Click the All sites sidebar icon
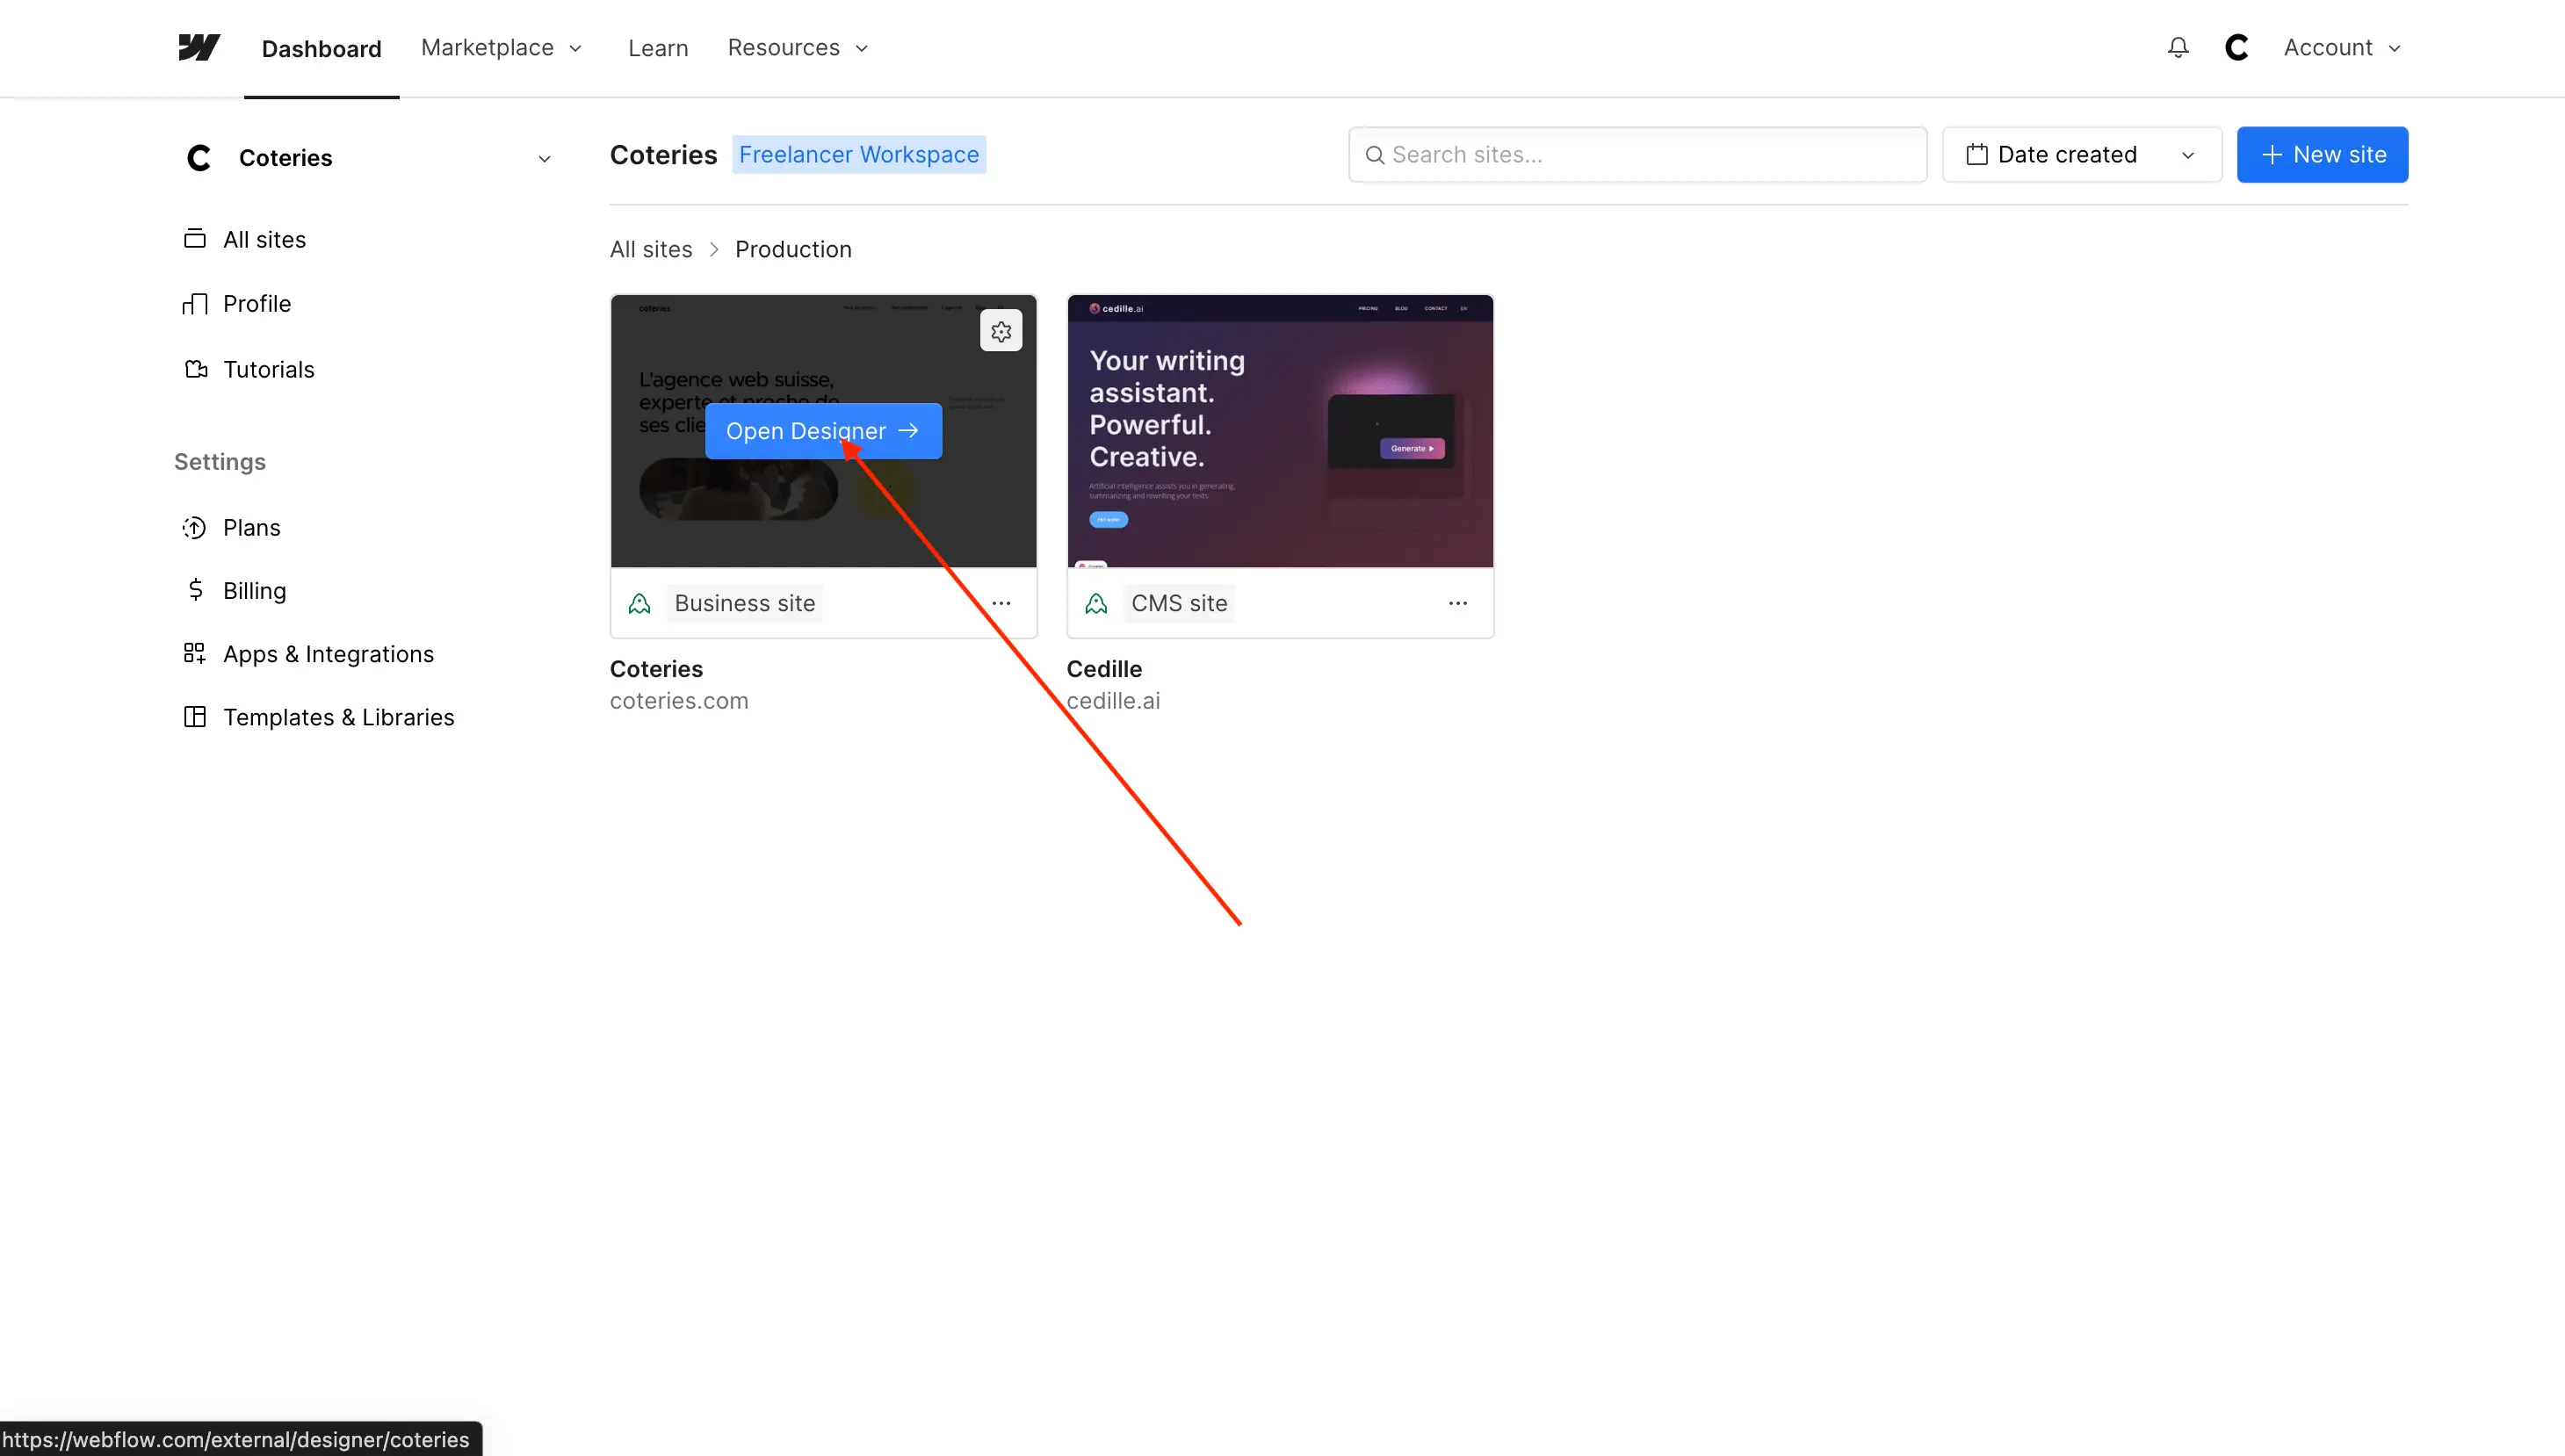The height and width of the screenshot is (1456, 2565). pyautogui.click(x=195, y=239)
